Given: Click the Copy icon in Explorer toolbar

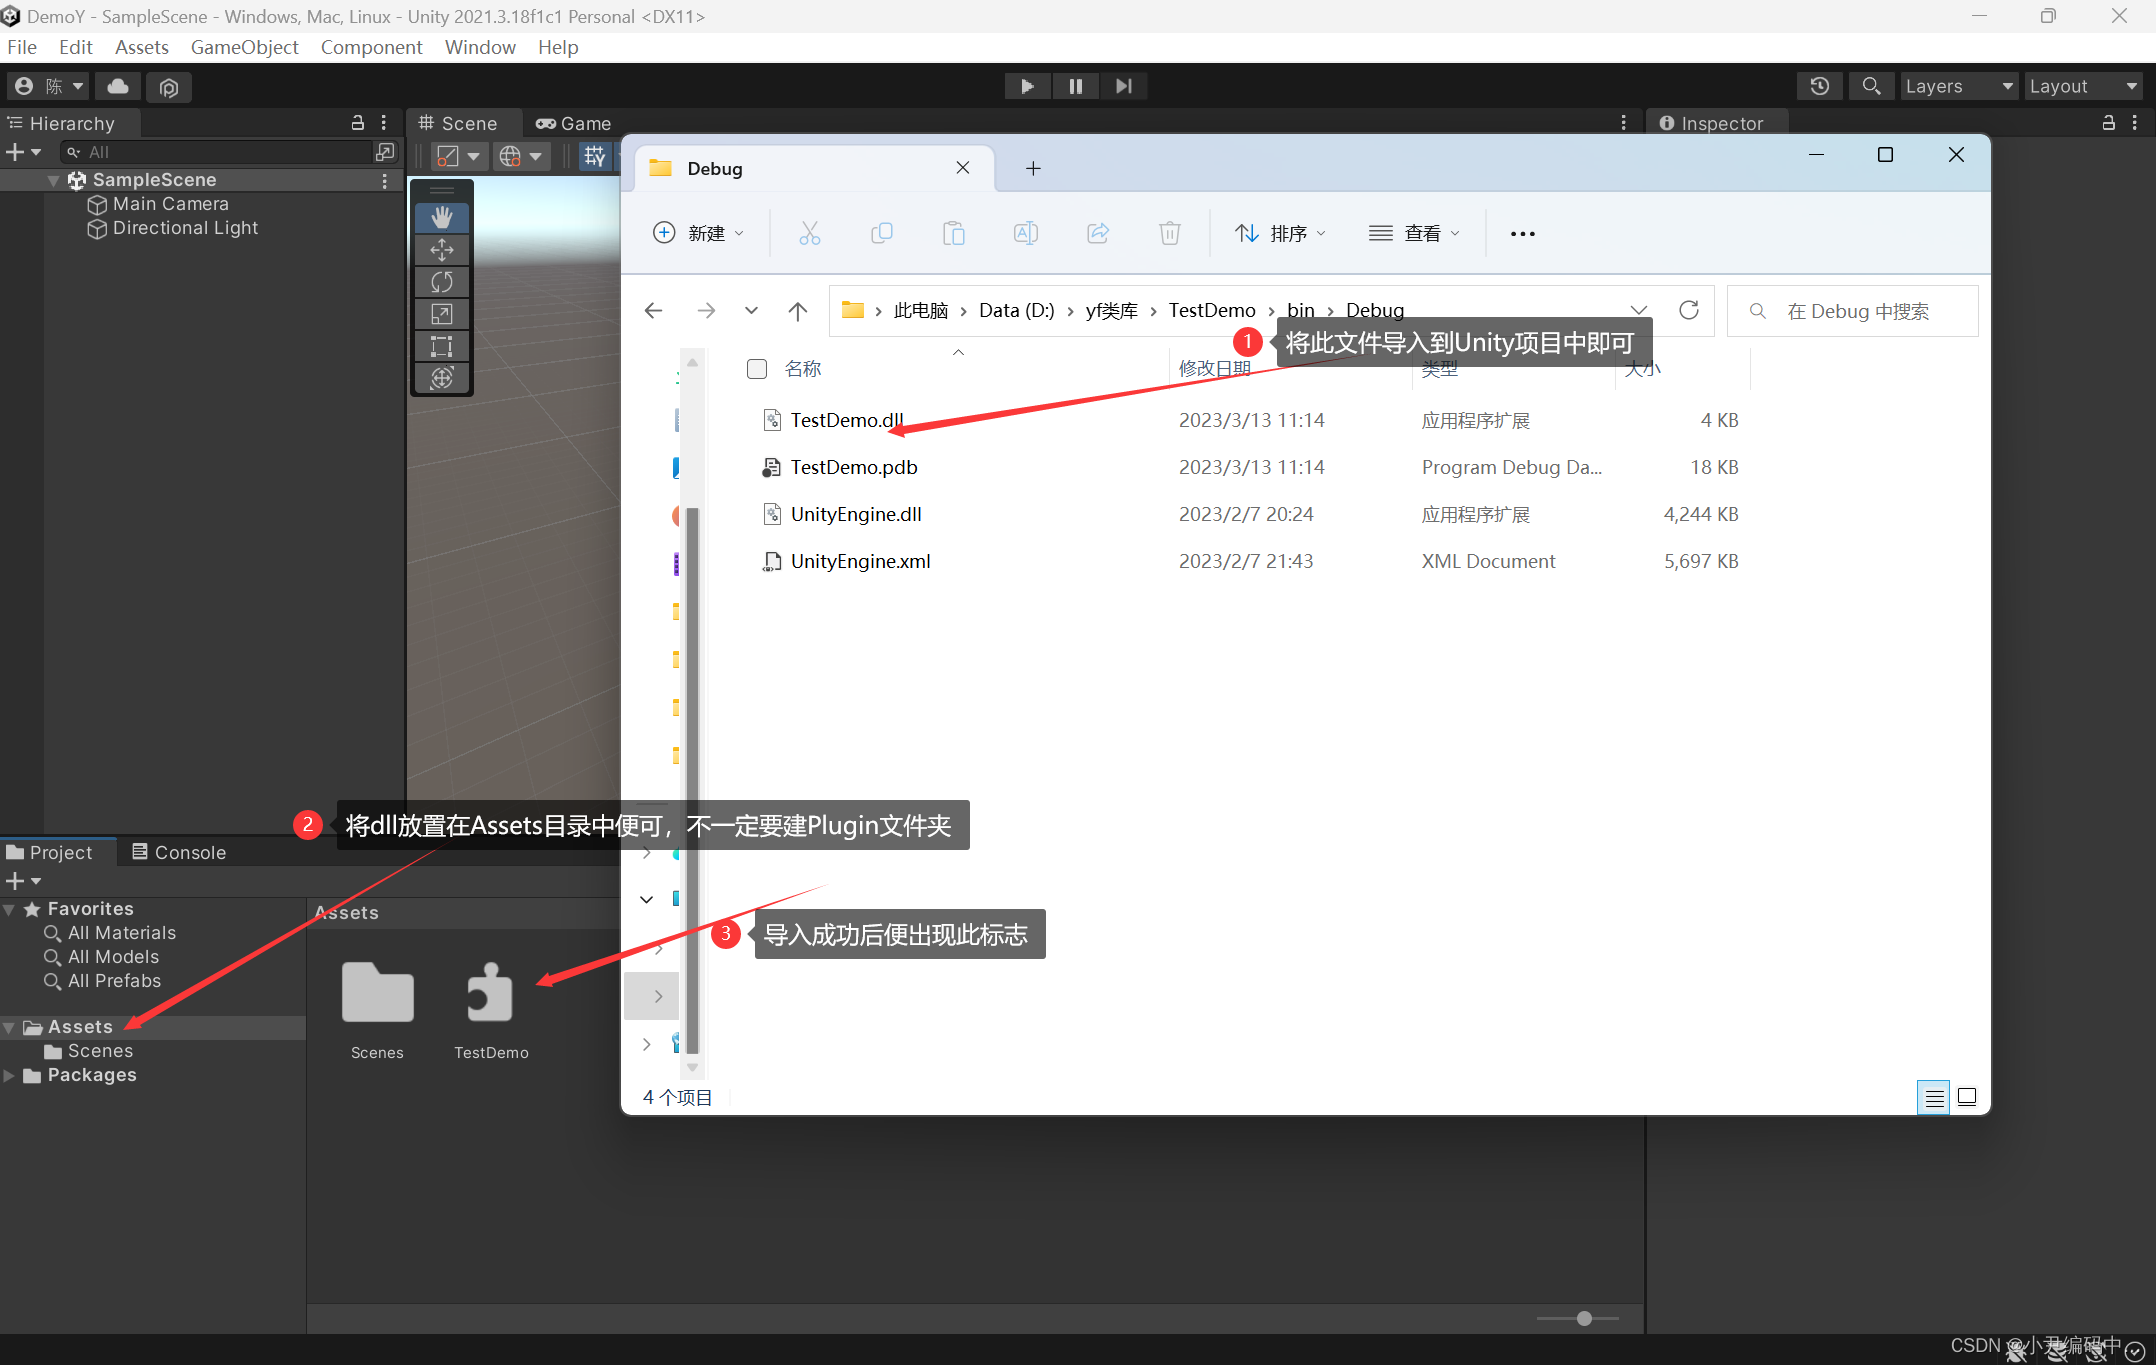Looking at the screenshot, I should (881, 233).
